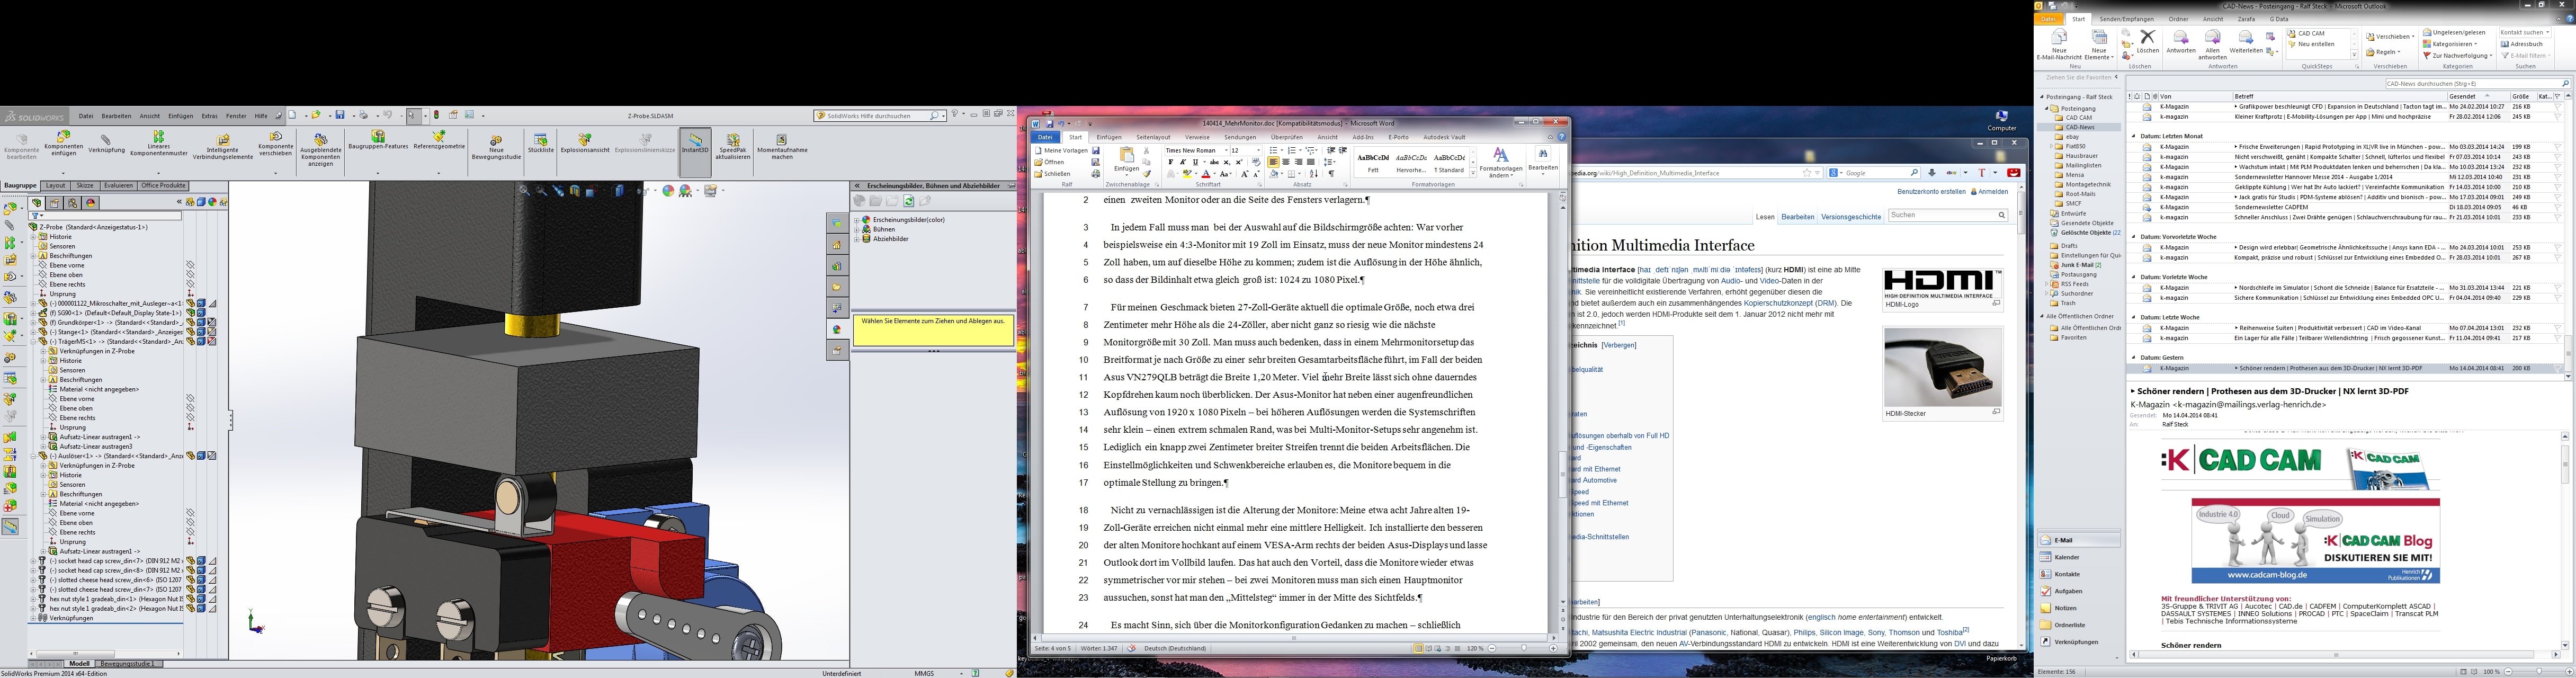Open Senden/Empfangen tab in Outlook
Image resolution: width=2576 pixels, height=678 pixels.
point(2127,19)
